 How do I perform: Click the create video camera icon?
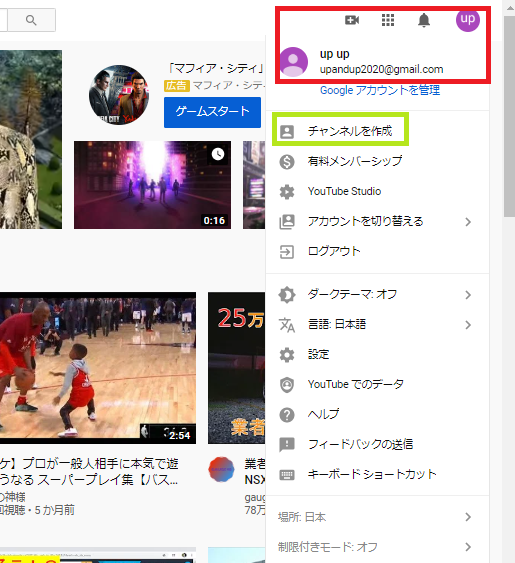tap(352, 20)
